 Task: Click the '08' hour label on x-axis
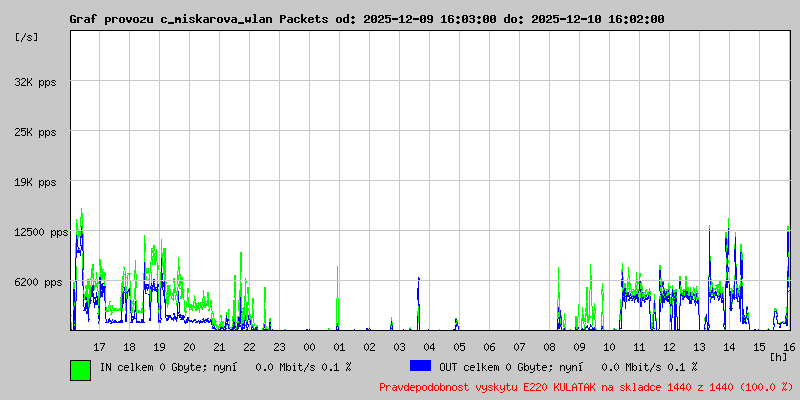click(x=549, y=347)
